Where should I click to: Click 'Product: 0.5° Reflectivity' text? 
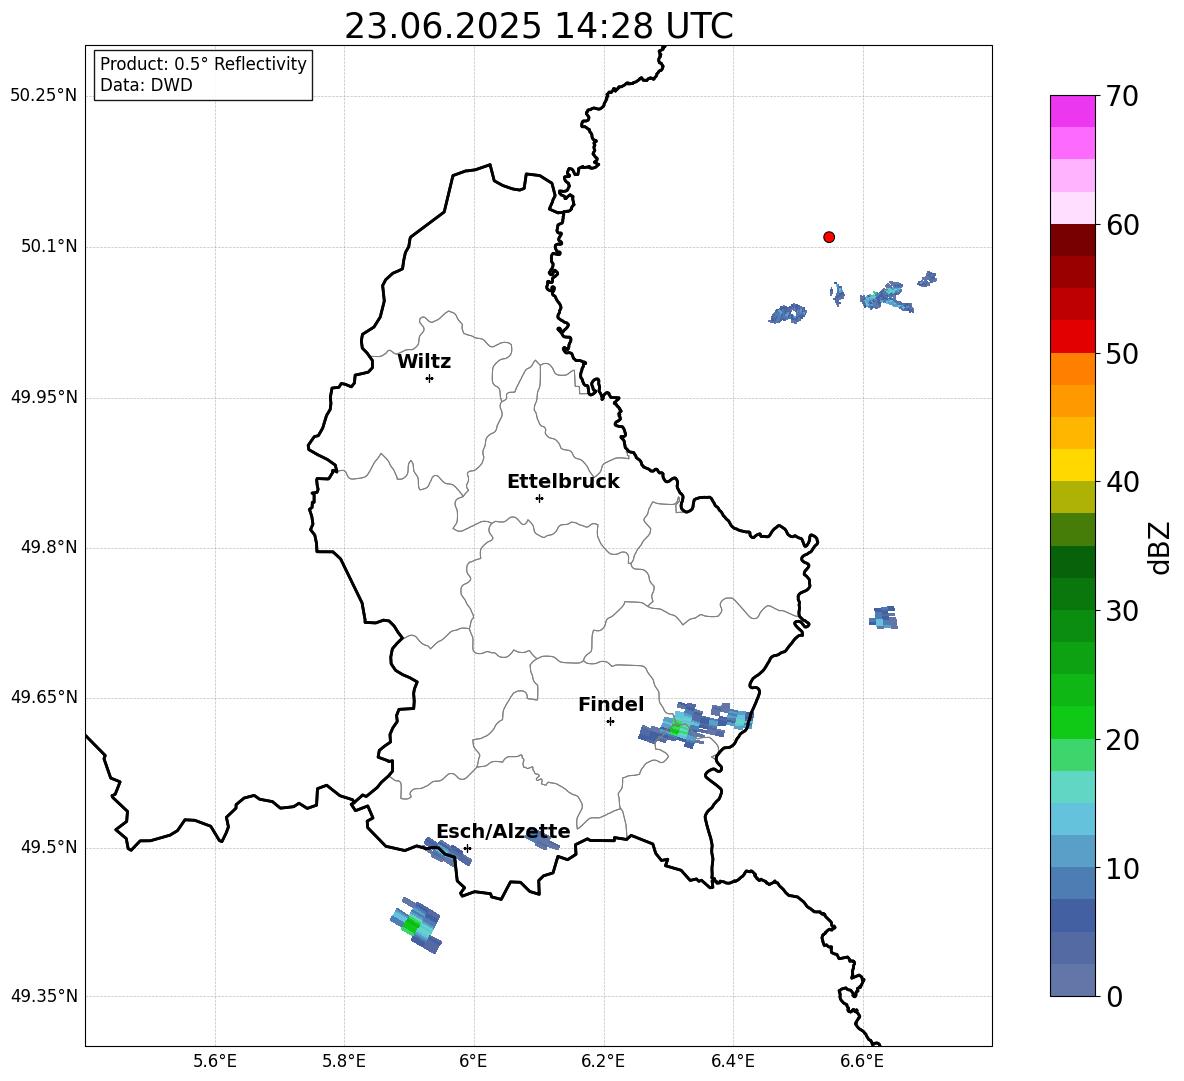coord(203,64)
